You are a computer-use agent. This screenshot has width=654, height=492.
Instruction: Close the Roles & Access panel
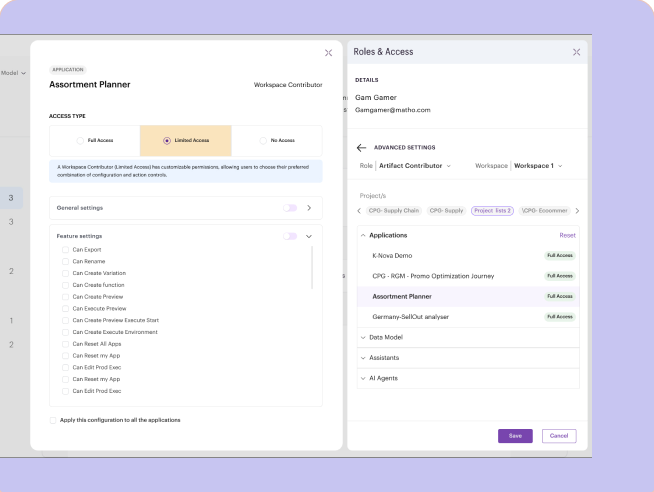[576, 52]
